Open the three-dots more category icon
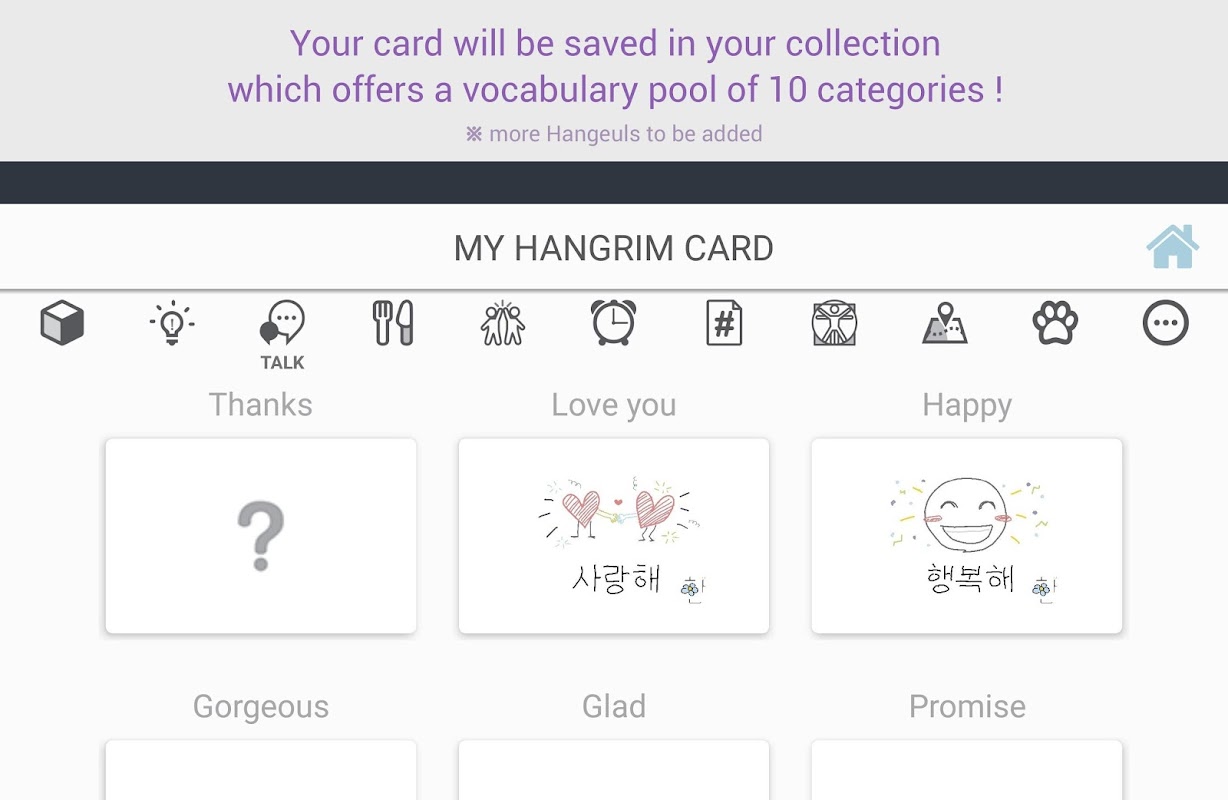 pyautogui.click(x=1165, y=324)
